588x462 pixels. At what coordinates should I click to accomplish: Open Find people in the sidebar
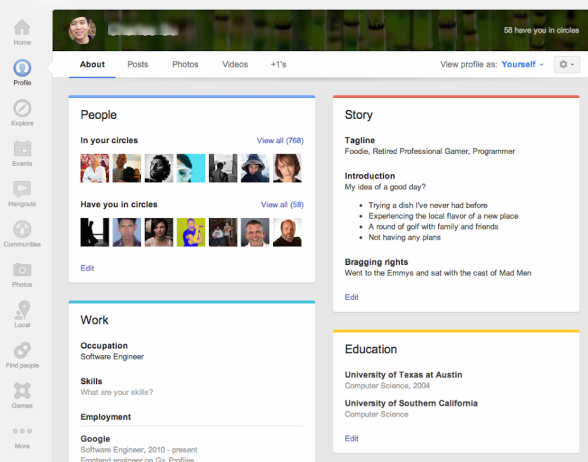[22, 355]
